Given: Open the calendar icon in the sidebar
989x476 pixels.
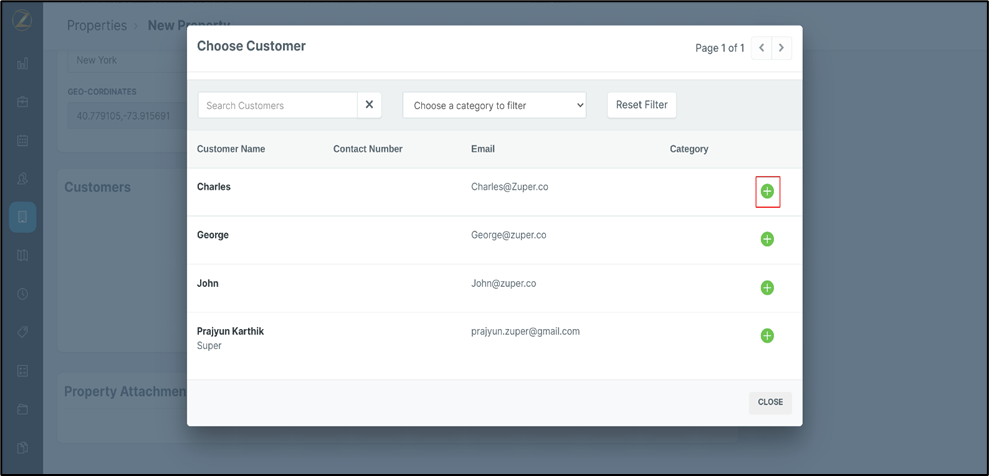Looking at the screenshot, I should (22, 141).
